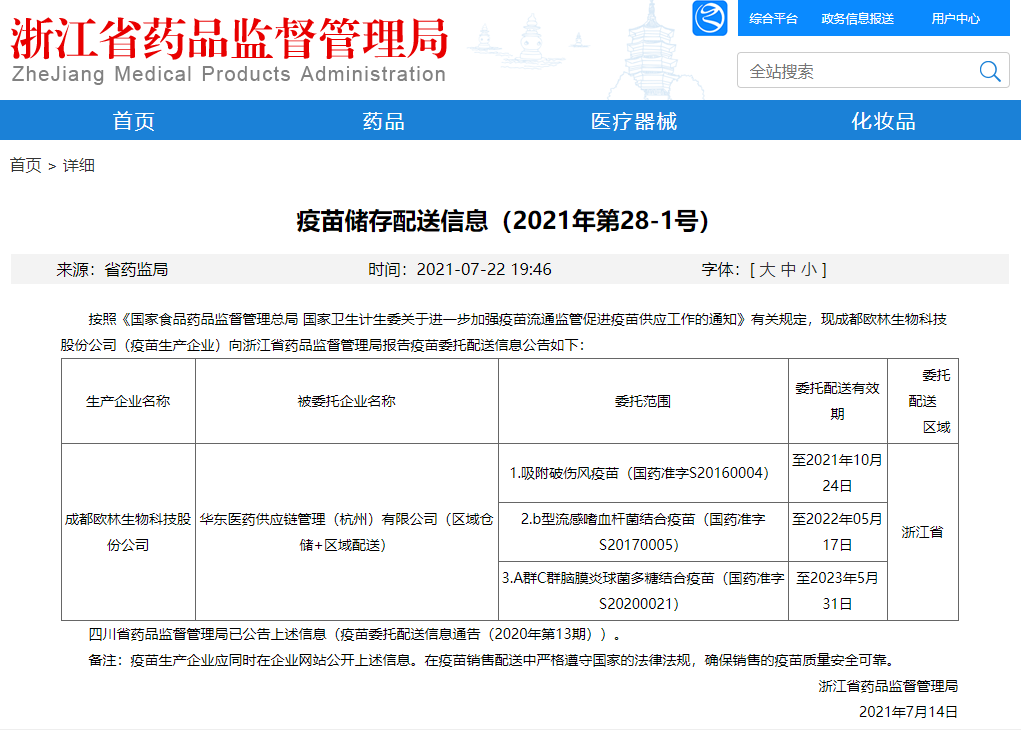Click the 首页 breadcrumb link
The height and width of the screenshot is (732, 1021).
click(26, 165)
